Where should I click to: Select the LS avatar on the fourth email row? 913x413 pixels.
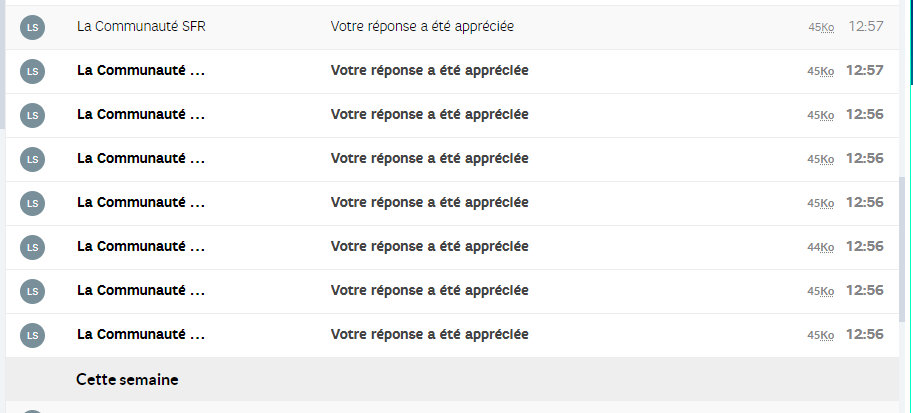pyautogui.click(x=33, y=159)
